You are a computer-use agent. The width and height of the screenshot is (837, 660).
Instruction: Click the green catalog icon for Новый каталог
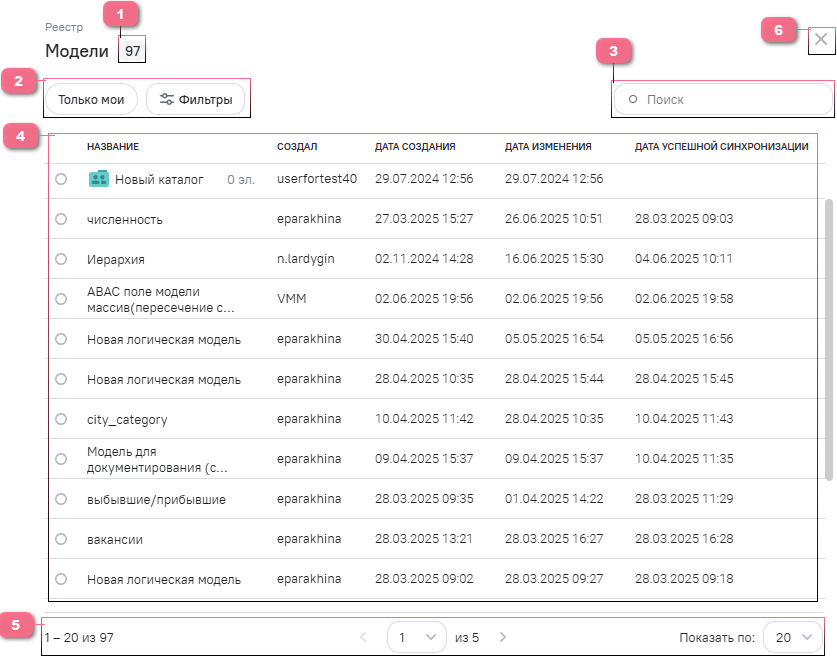98,179
